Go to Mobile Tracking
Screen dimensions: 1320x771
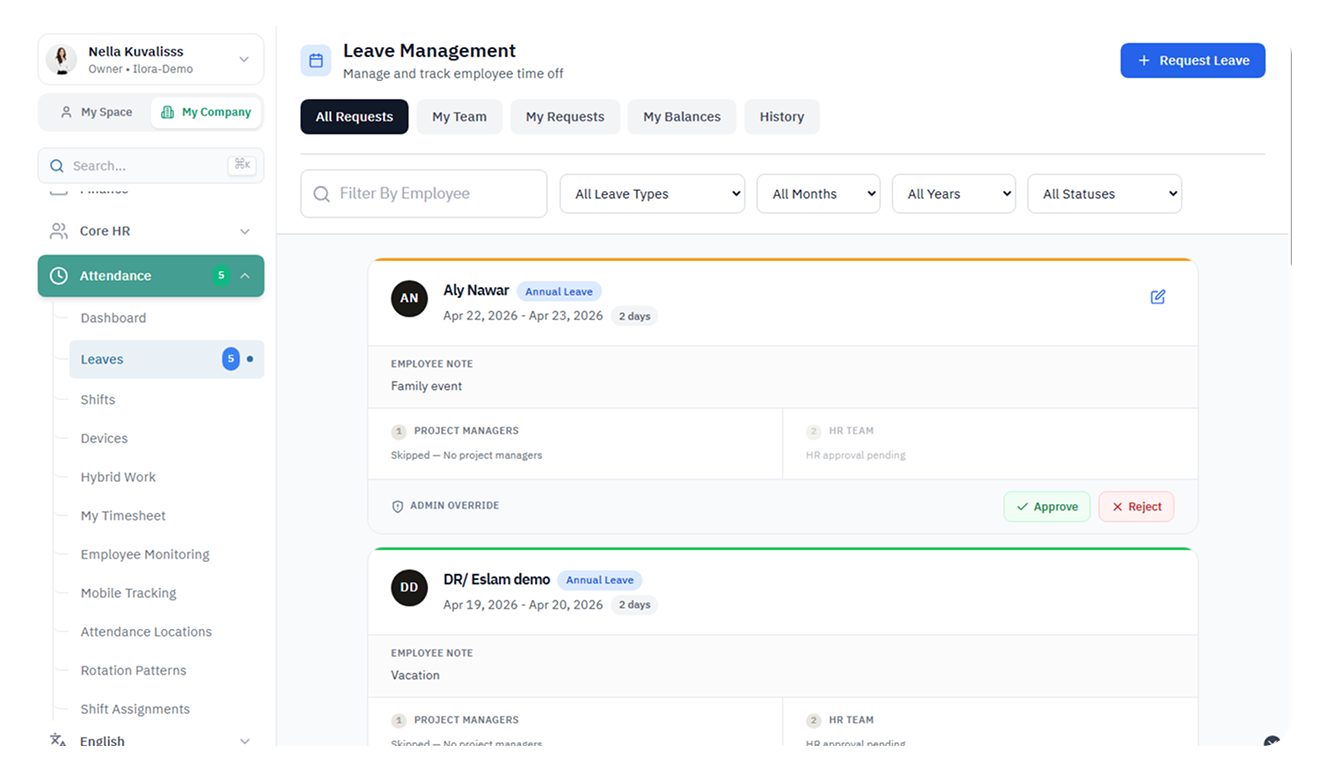tap(128, 593)
